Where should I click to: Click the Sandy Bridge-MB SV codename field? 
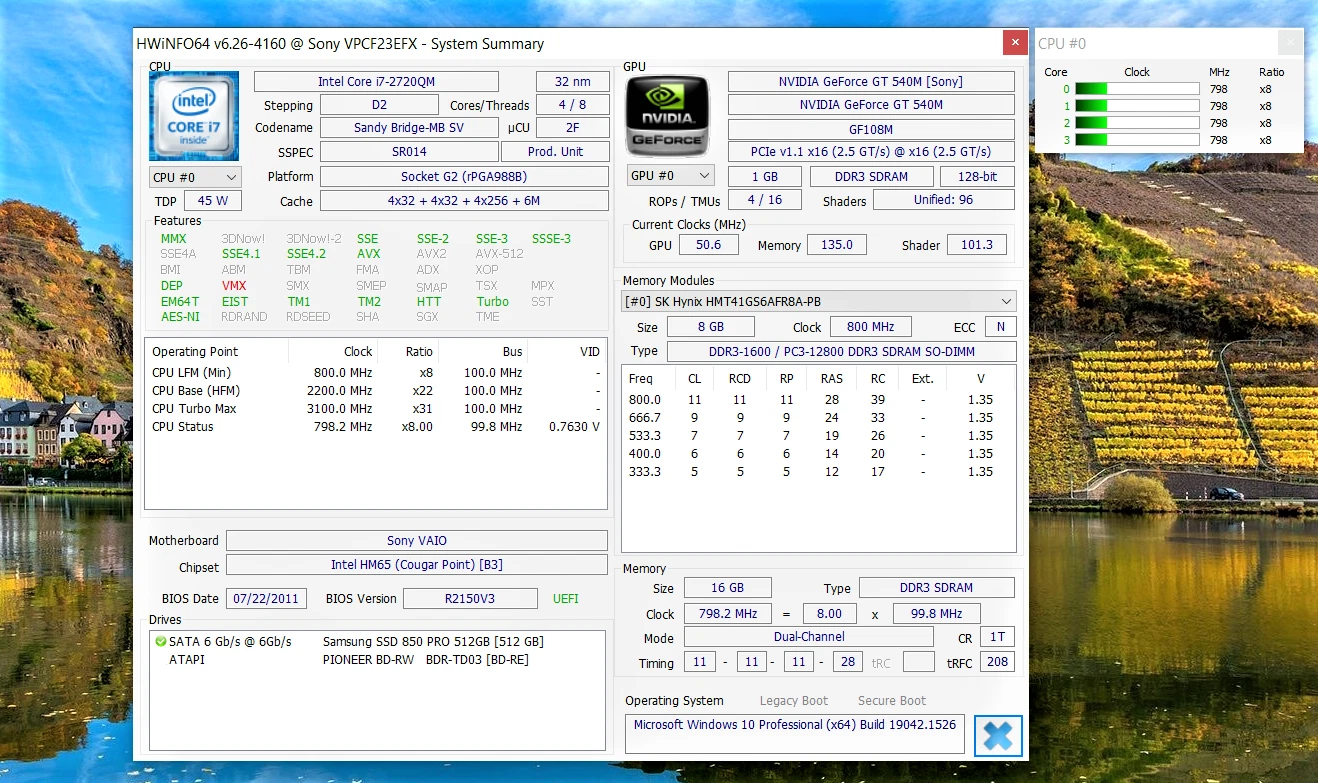click(x=409, y=128)
